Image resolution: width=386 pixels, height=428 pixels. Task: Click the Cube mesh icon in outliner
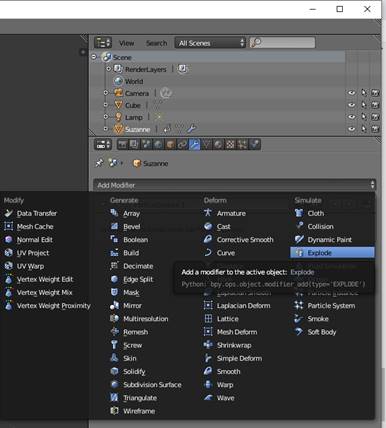click(118, 105)
